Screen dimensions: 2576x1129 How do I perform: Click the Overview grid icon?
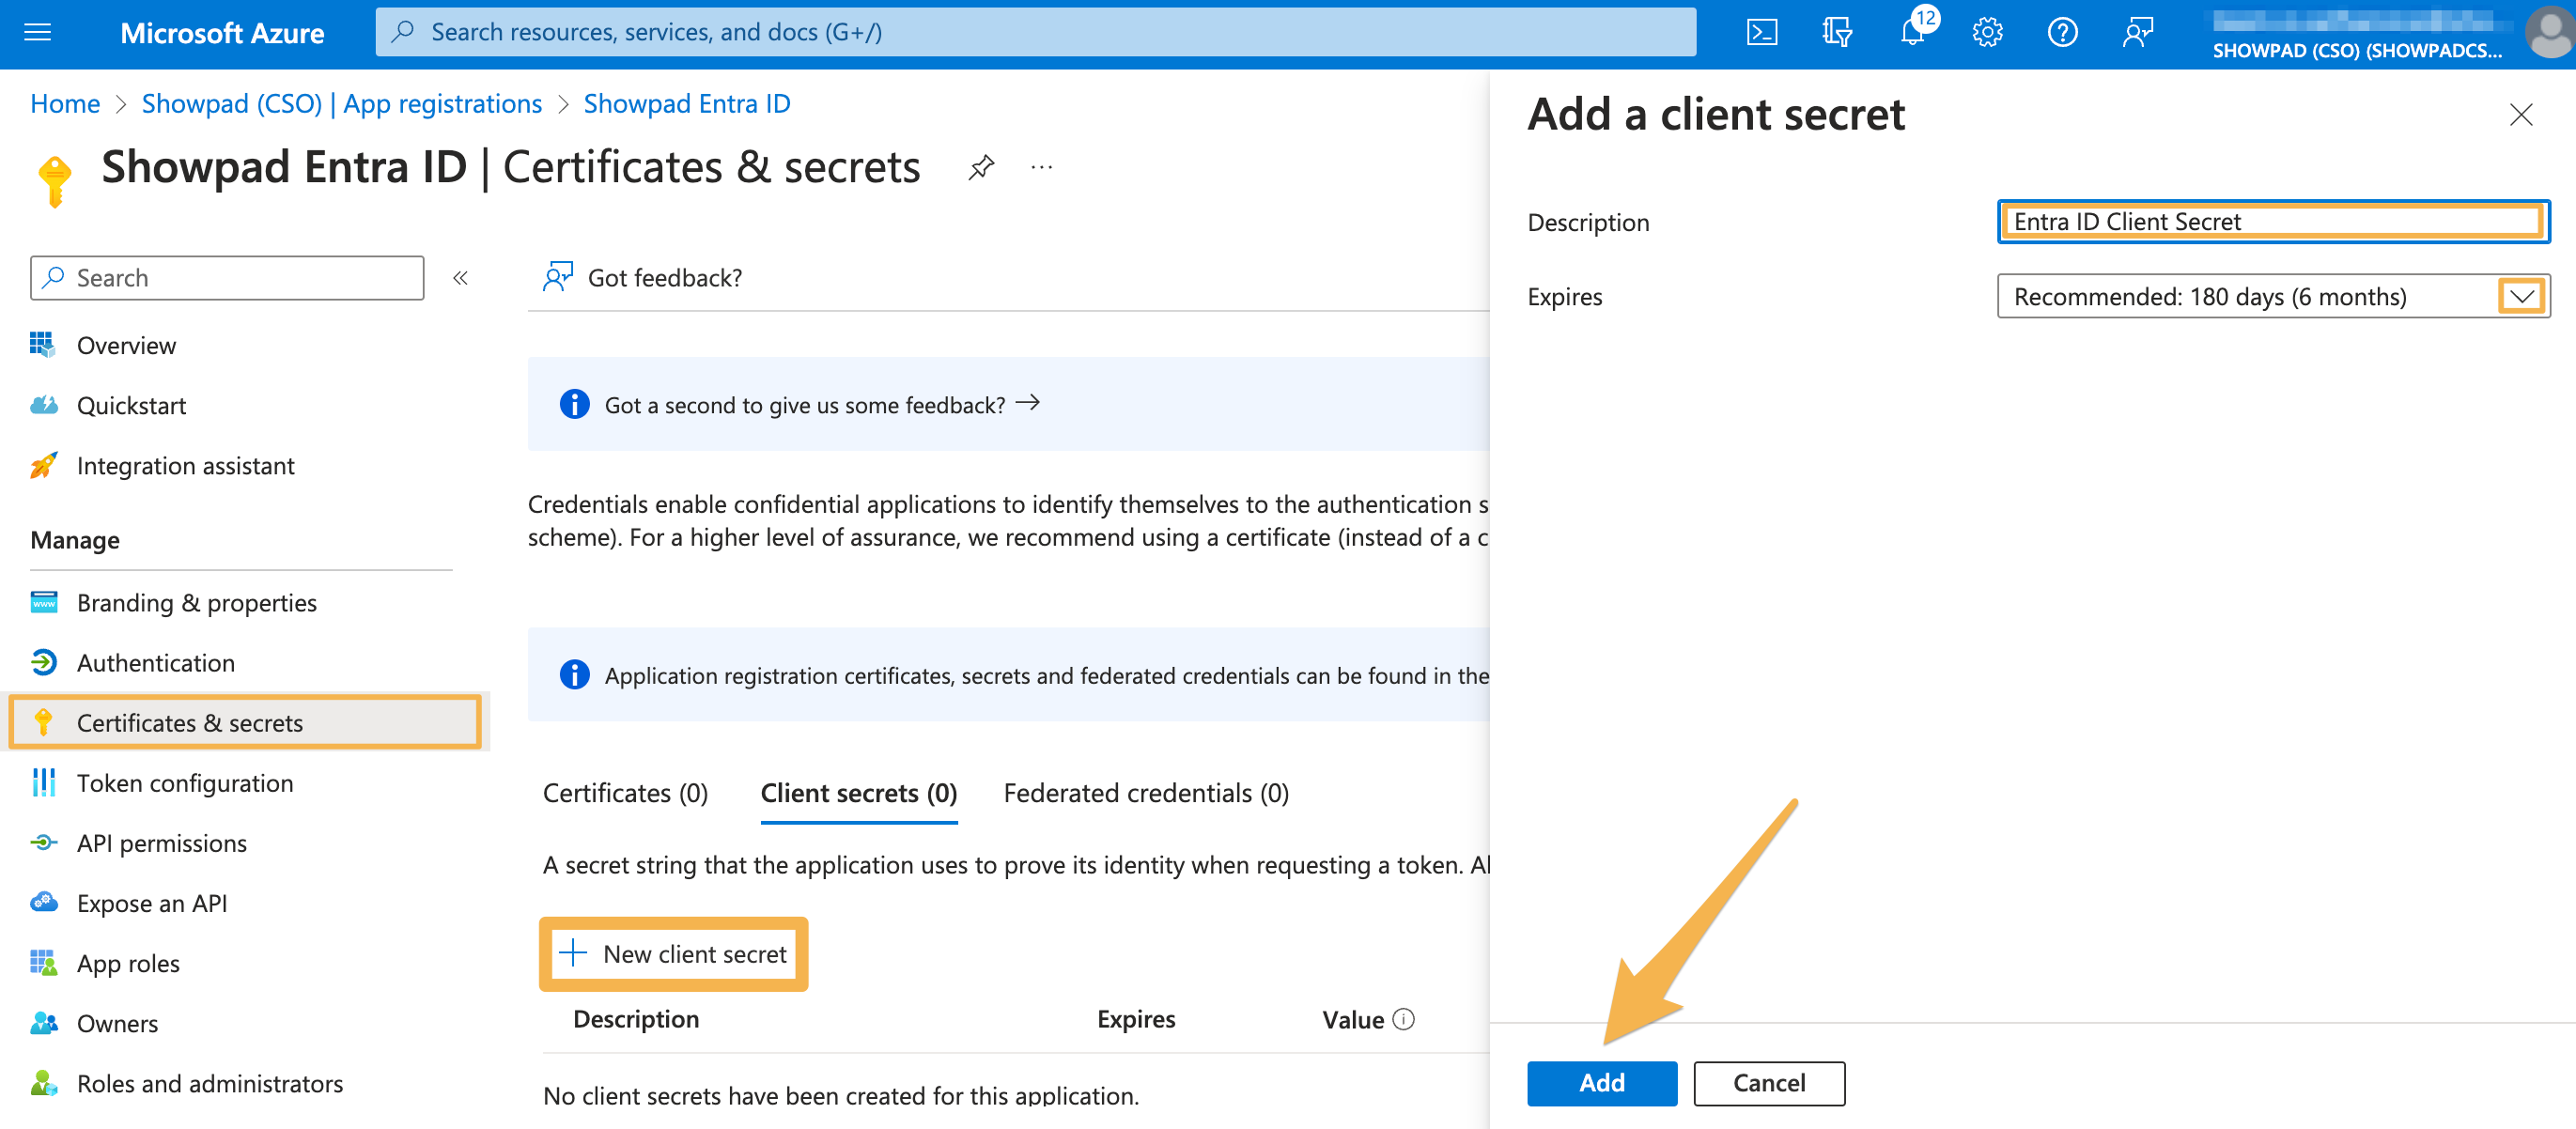coord(42,345)
